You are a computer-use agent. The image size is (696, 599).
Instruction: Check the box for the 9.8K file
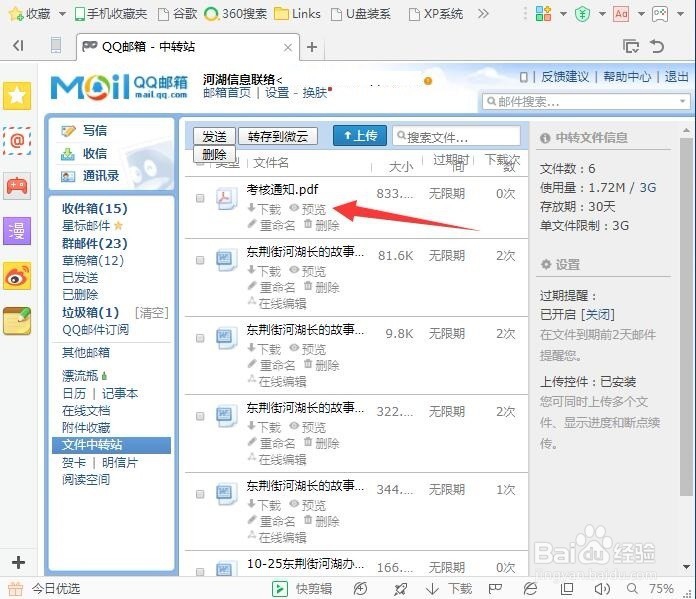tap(200, 338)
